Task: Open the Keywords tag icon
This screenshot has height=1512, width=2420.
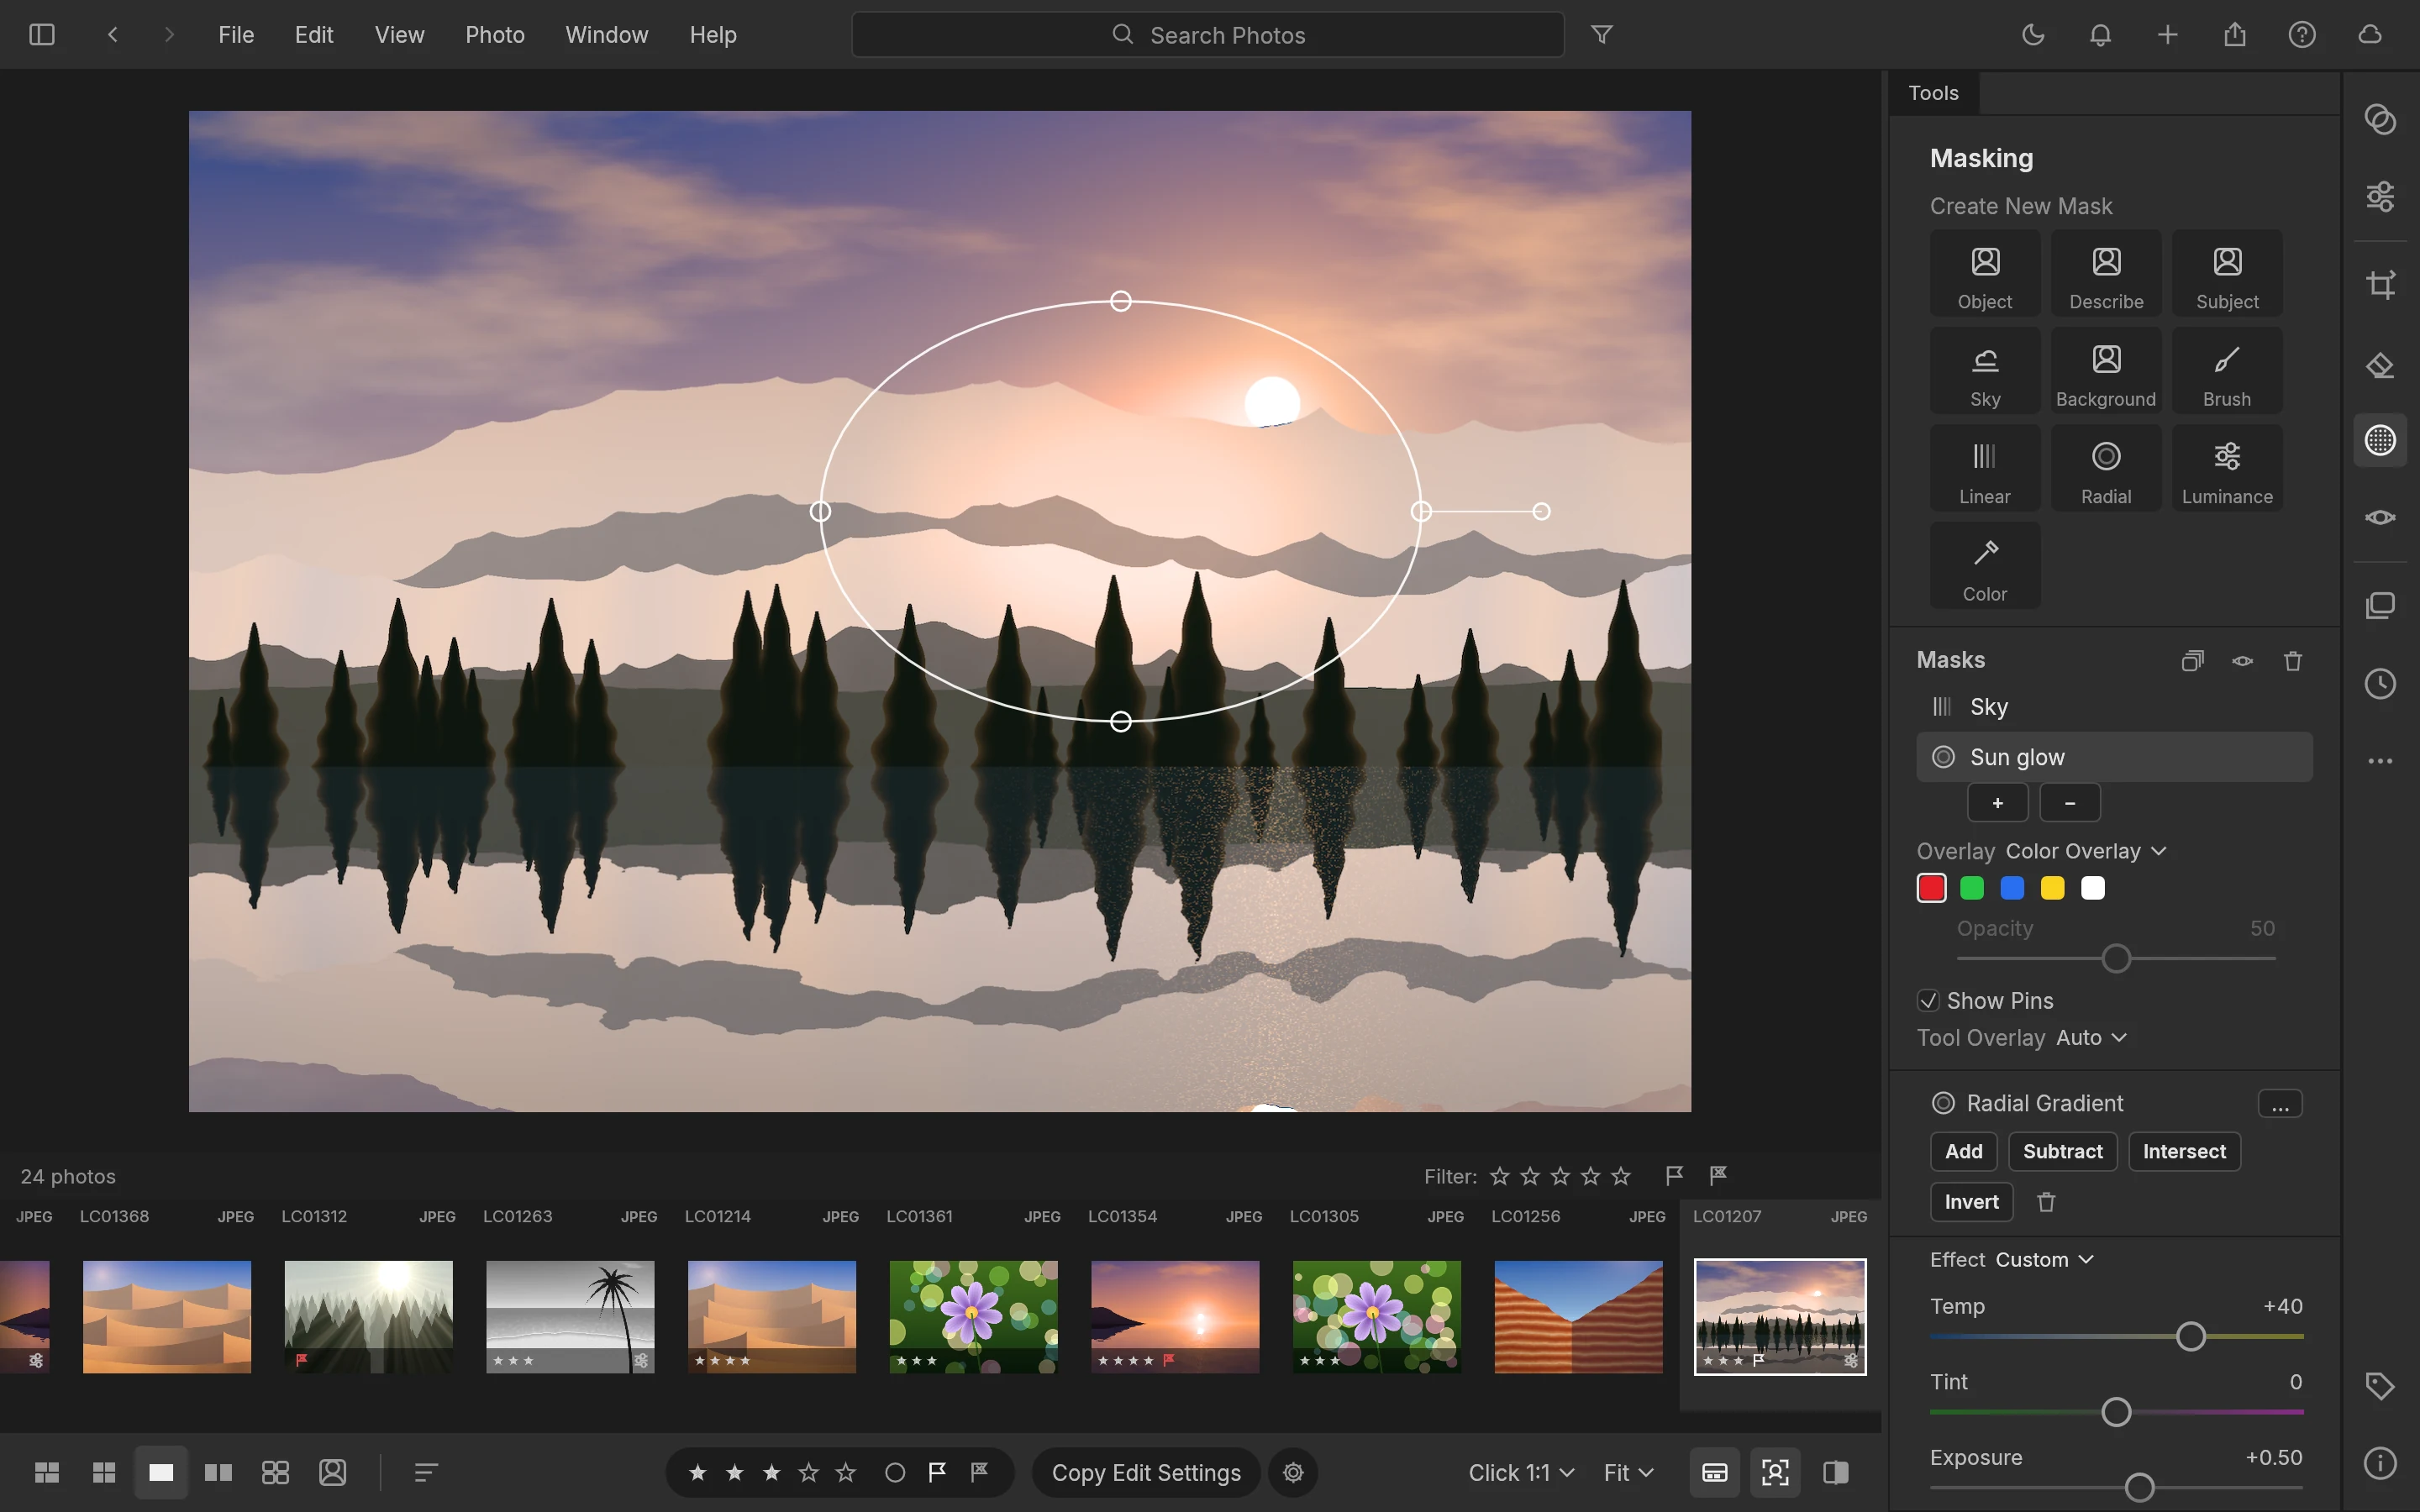Action: [2380, 1386]
